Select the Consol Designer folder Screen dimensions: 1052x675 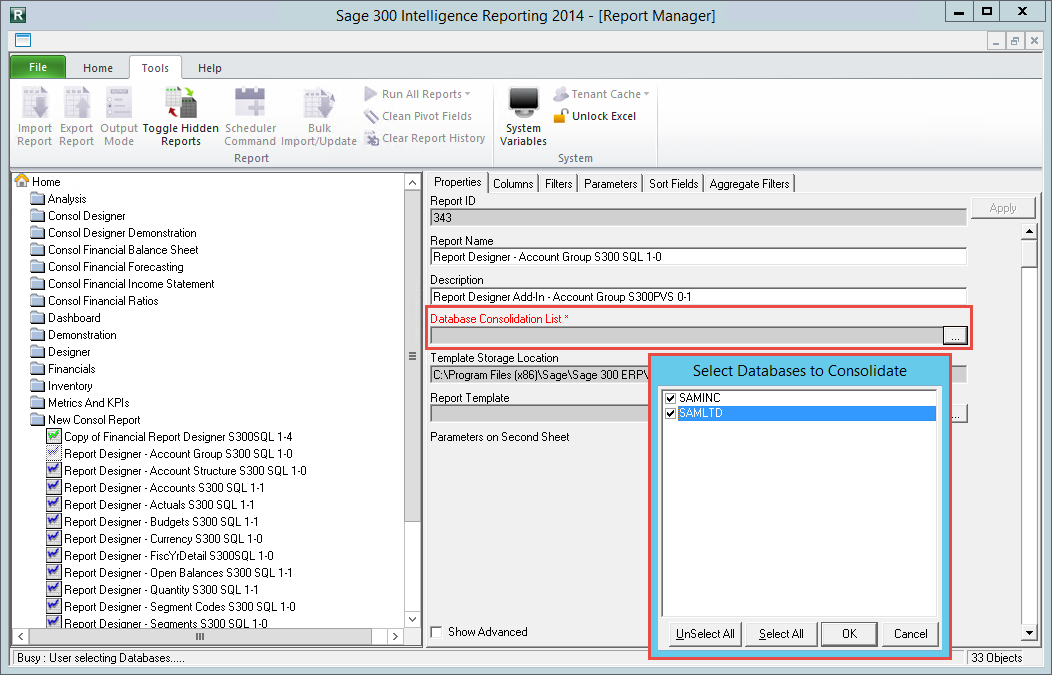[78, 216]
